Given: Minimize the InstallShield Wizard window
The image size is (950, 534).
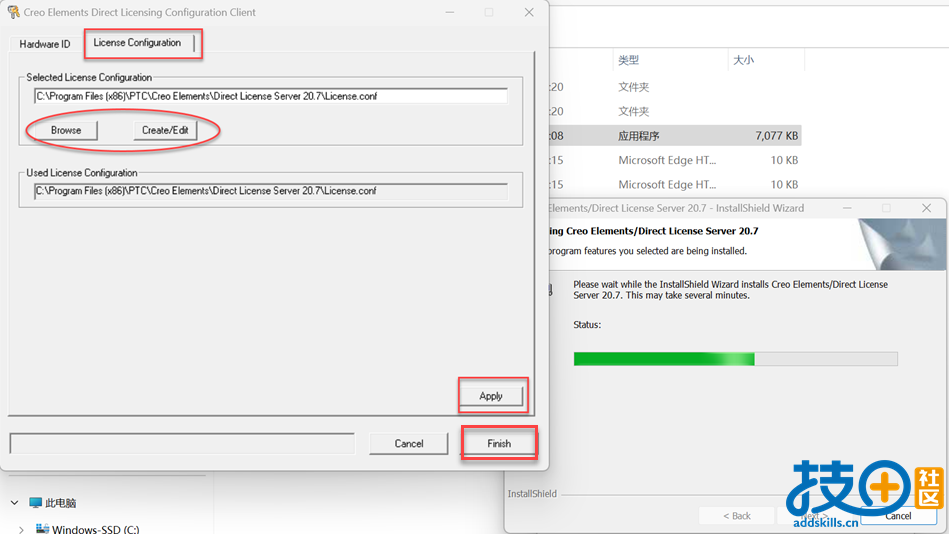Looking at the screenshot, I should point(847,208).
